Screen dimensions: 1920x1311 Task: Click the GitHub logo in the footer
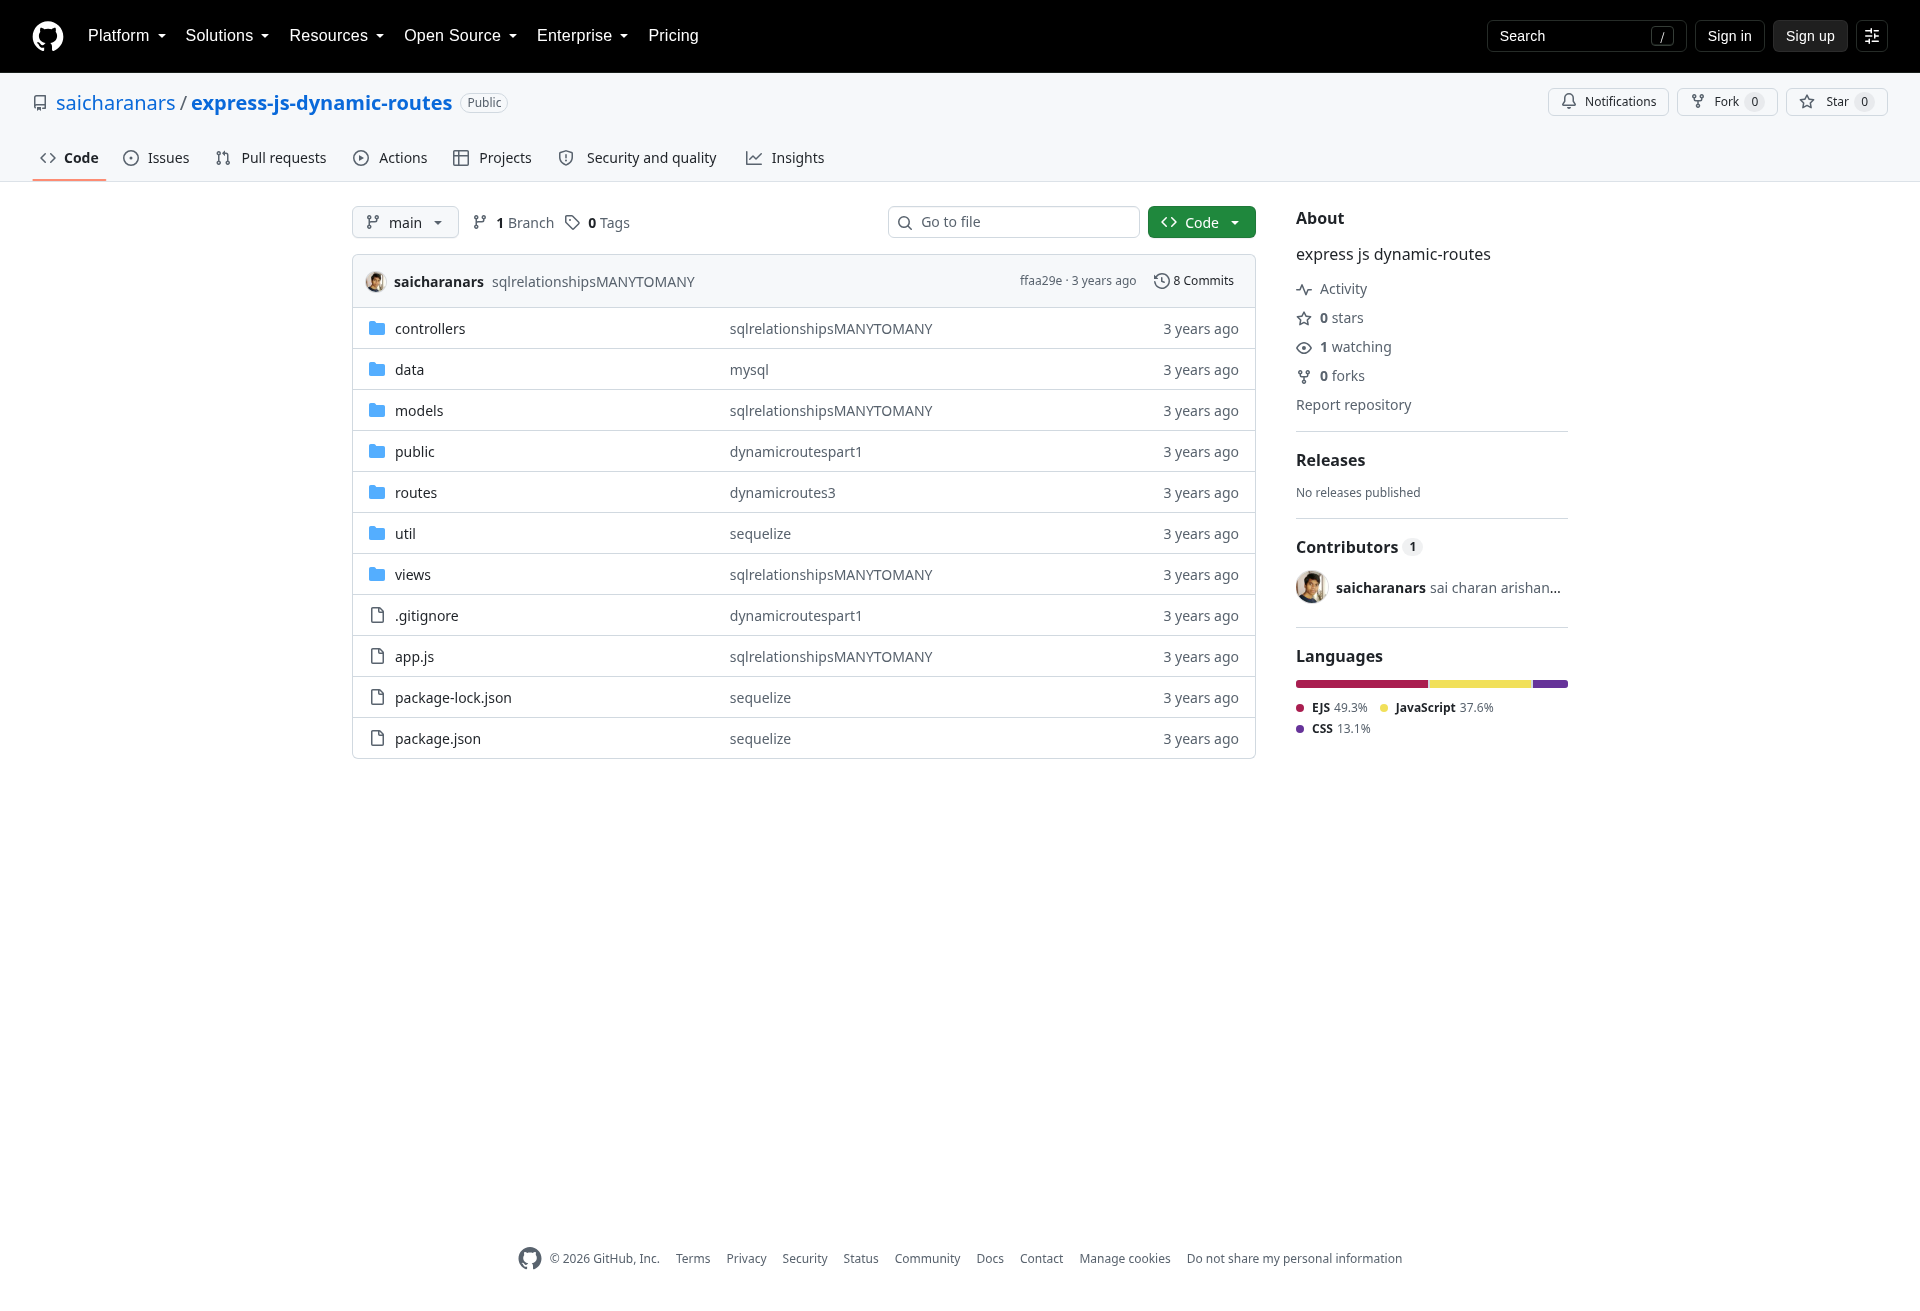pyautogui.click(x=530, y=1259)
